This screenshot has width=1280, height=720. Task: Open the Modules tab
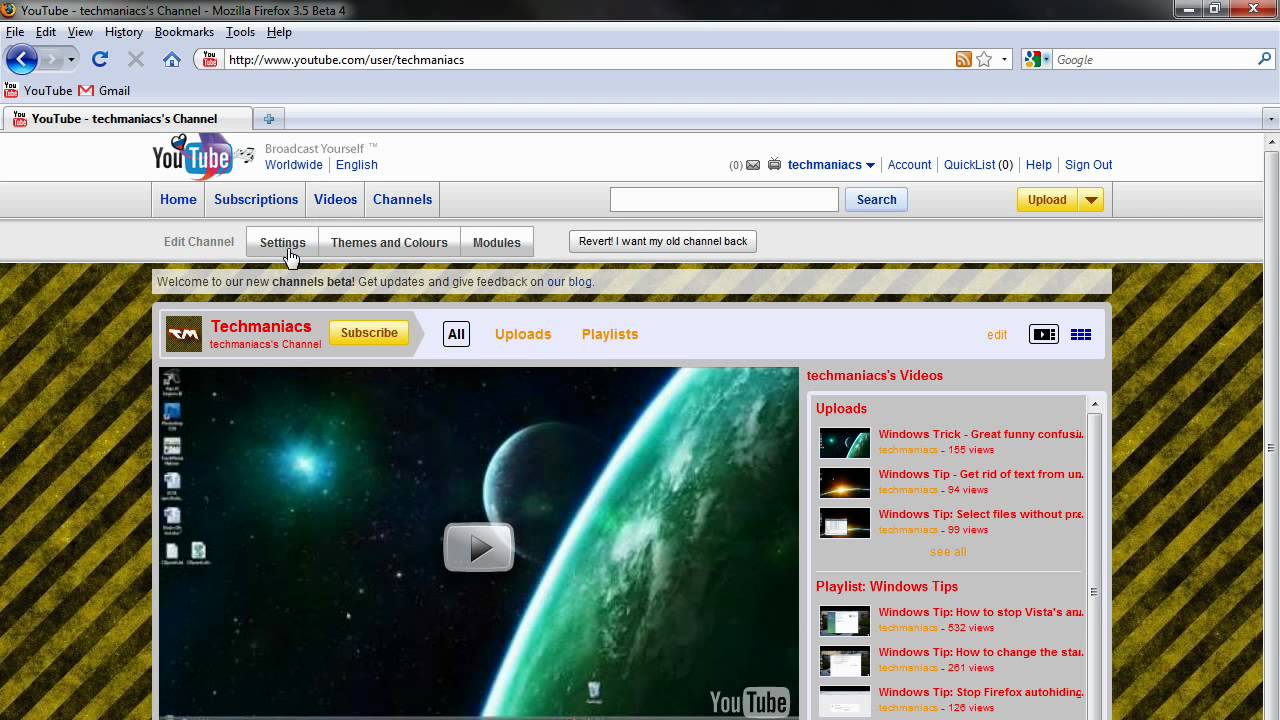[x=497, y=242]
